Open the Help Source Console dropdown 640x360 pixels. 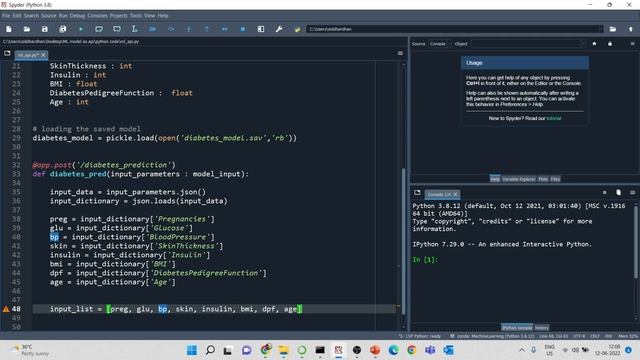[440, 44]
